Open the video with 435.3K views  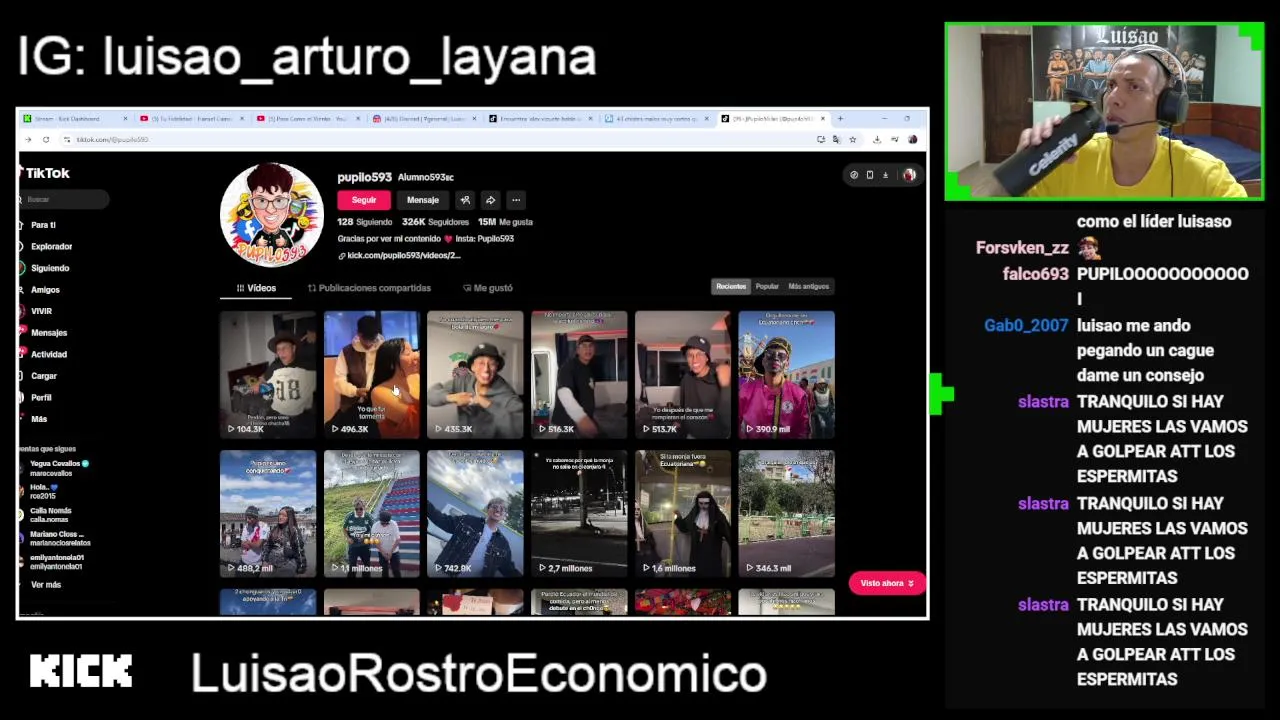point(475,374)
